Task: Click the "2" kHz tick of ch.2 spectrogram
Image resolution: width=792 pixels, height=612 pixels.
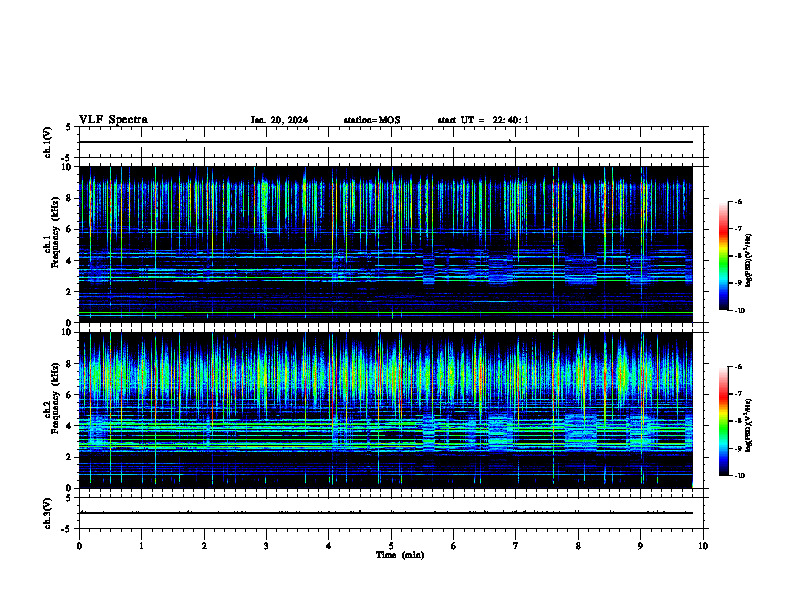Action: (70, 457)
